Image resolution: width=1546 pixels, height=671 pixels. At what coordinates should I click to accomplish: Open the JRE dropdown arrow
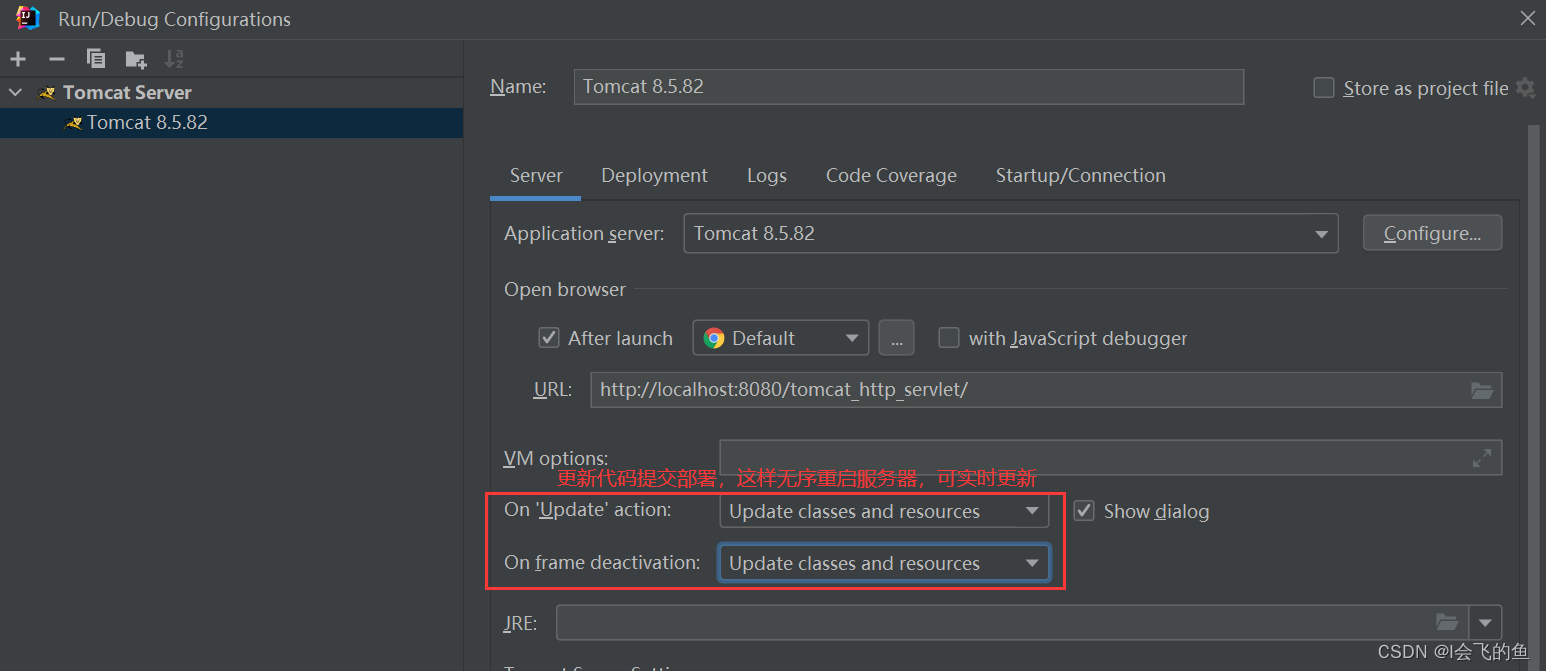[x=1485, y=622]
